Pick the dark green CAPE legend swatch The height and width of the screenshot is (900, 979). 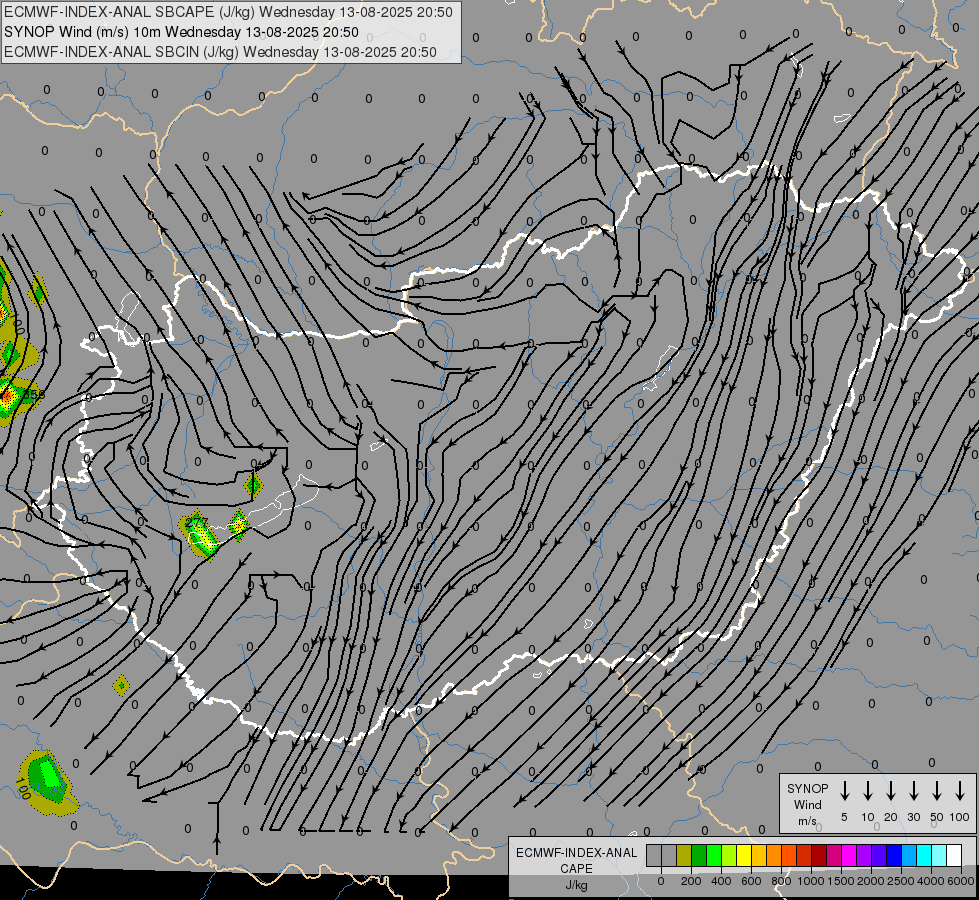click(699, 855)
